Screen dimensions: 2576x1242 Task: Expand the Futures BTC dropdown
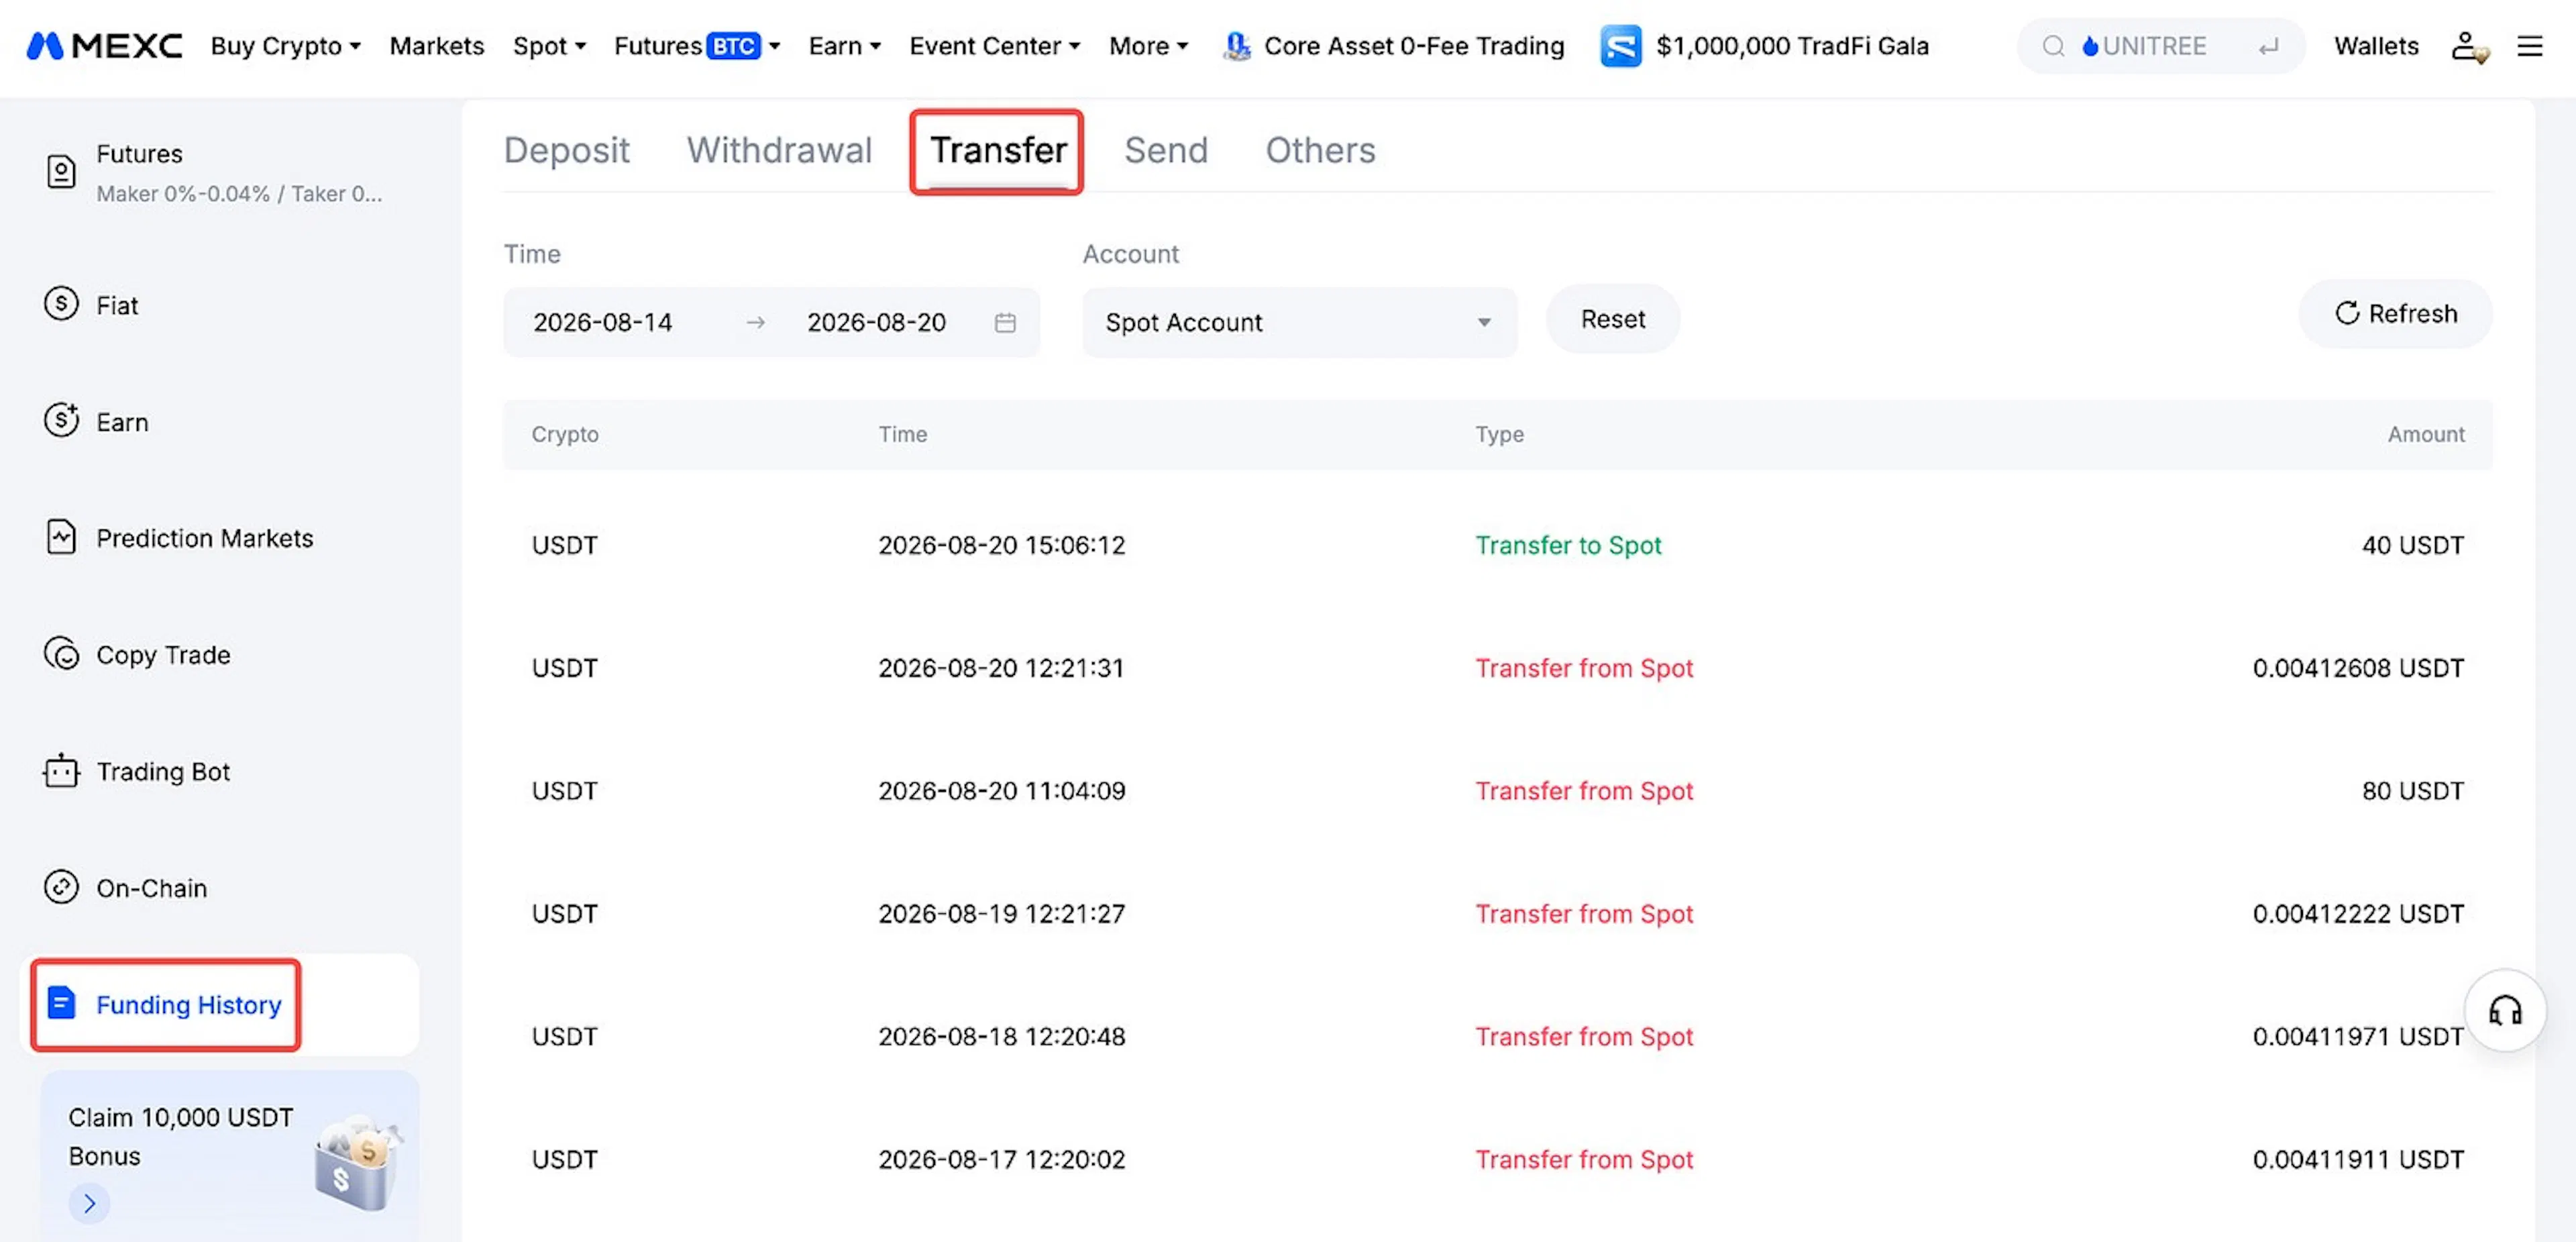(697, 46)
